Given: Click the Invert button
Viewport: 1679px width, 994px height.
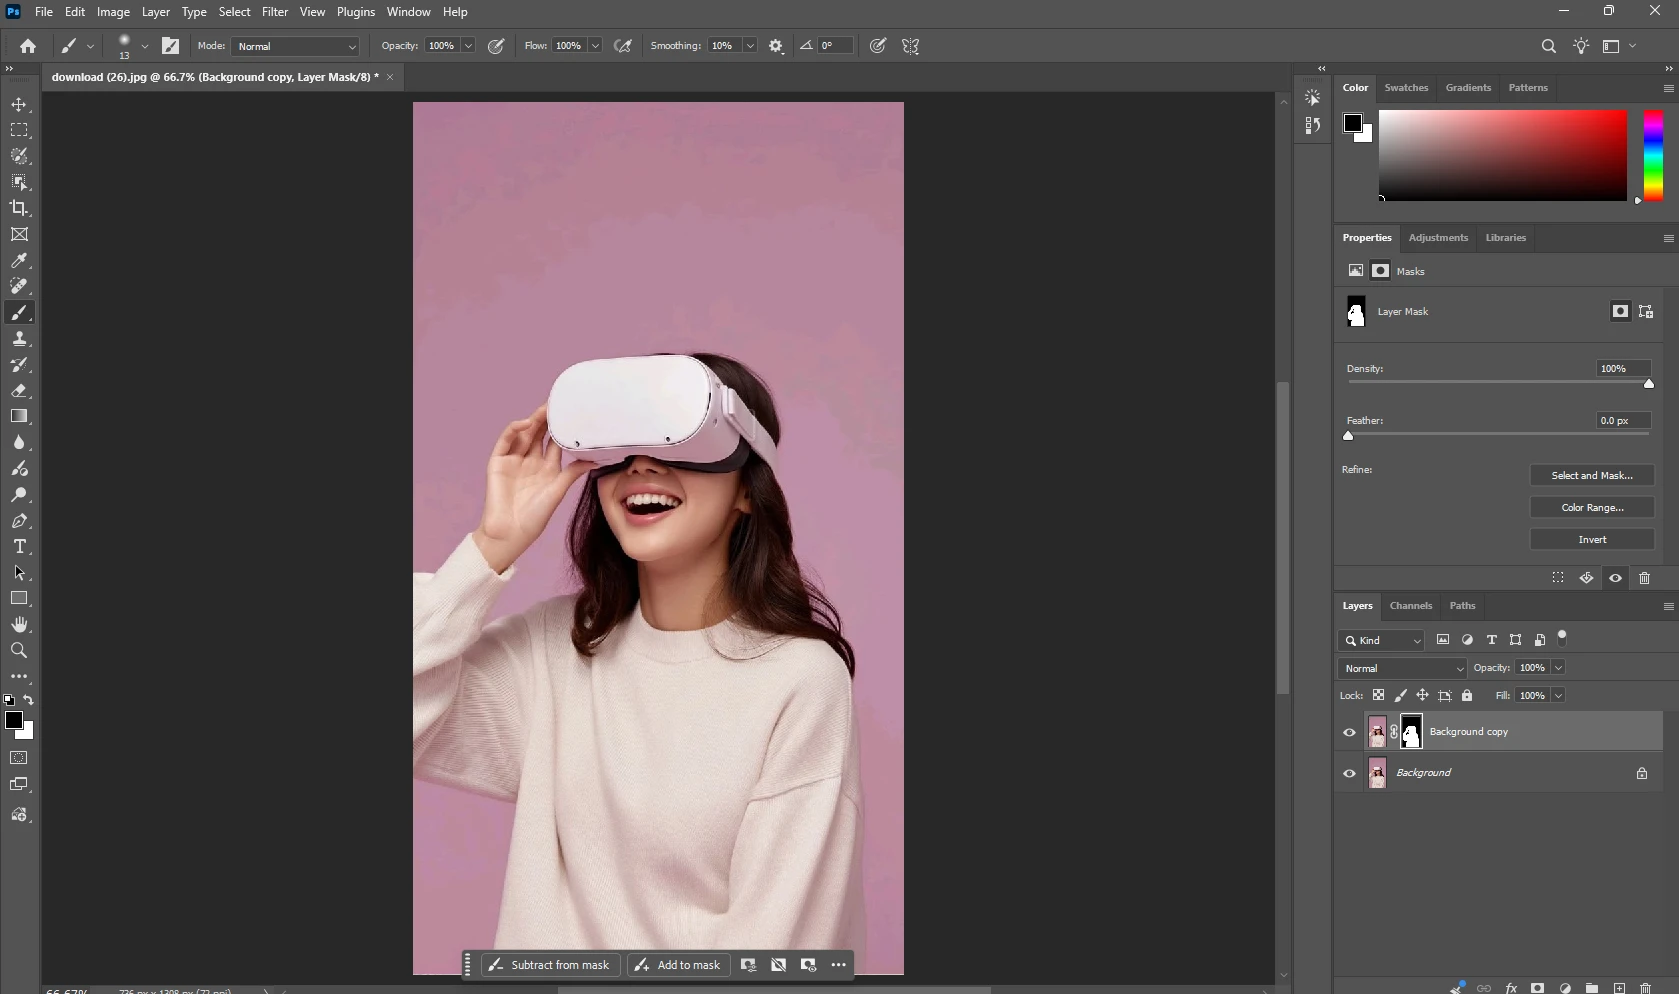Looking at the screenshot, I should (1592, 540).
